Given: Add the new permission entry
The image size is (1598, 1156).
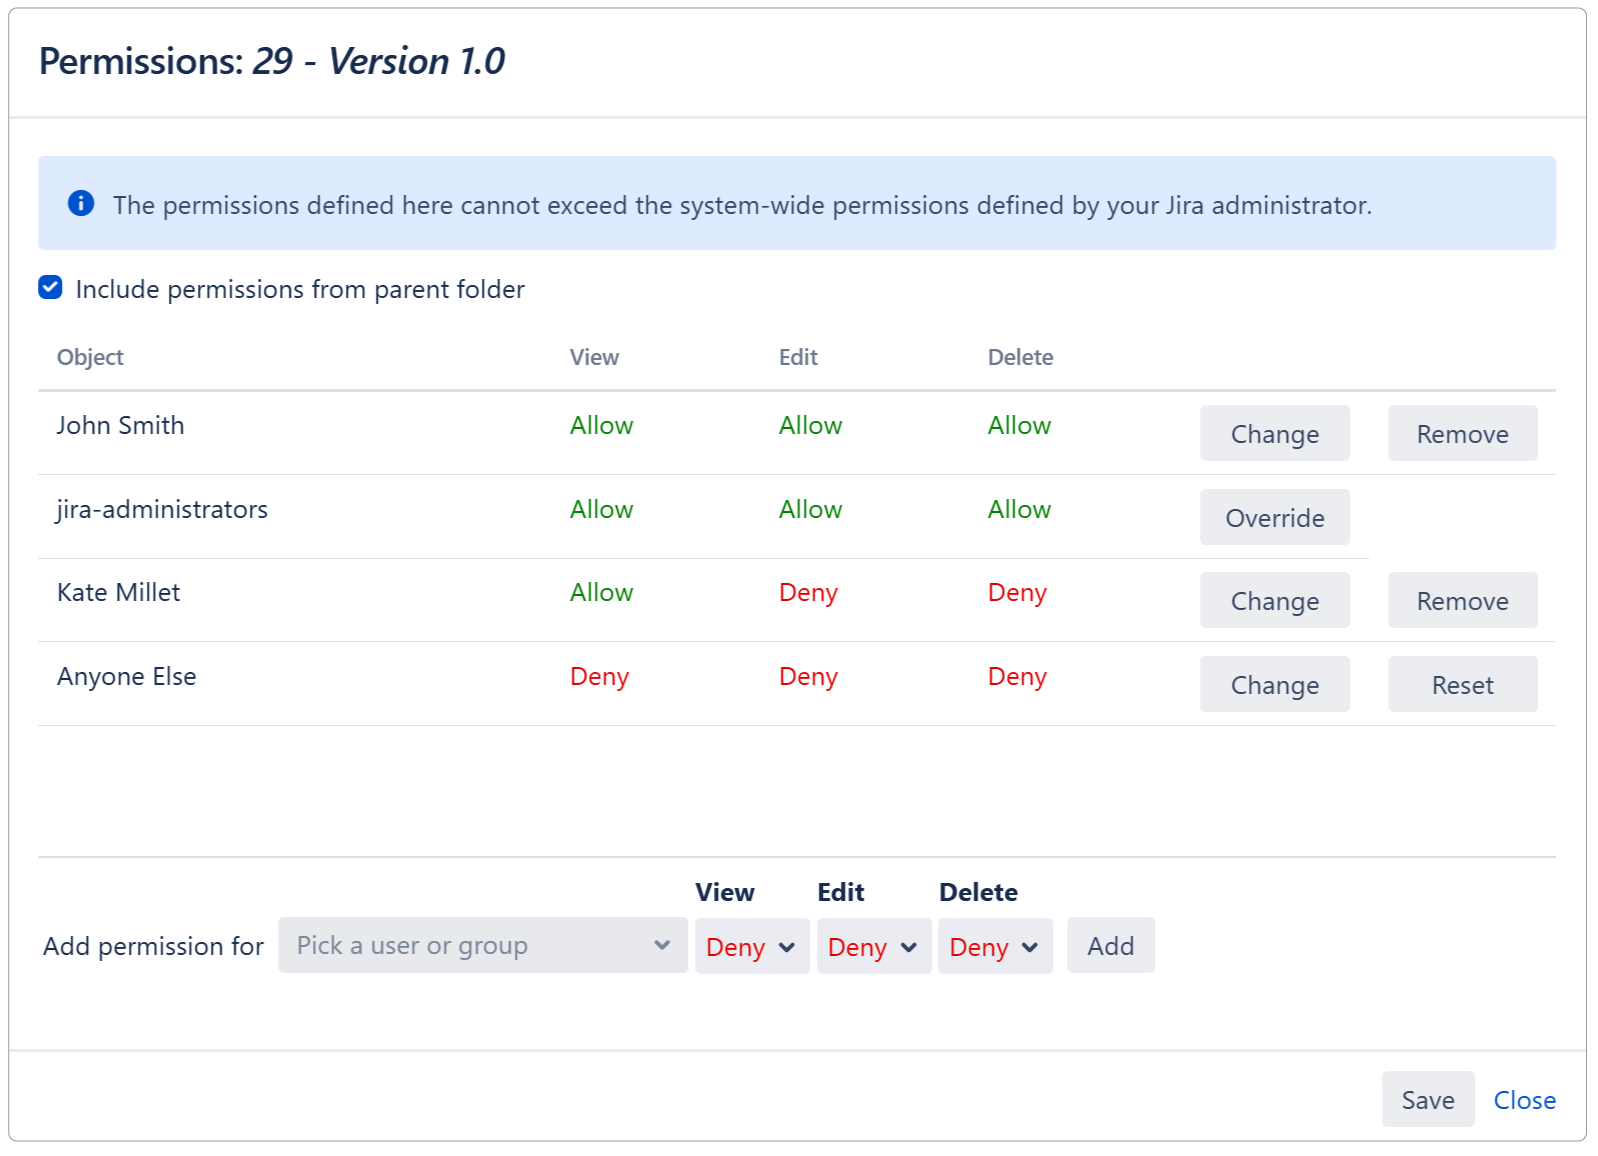Looking at the screenshot, I should pos(1110,945).
